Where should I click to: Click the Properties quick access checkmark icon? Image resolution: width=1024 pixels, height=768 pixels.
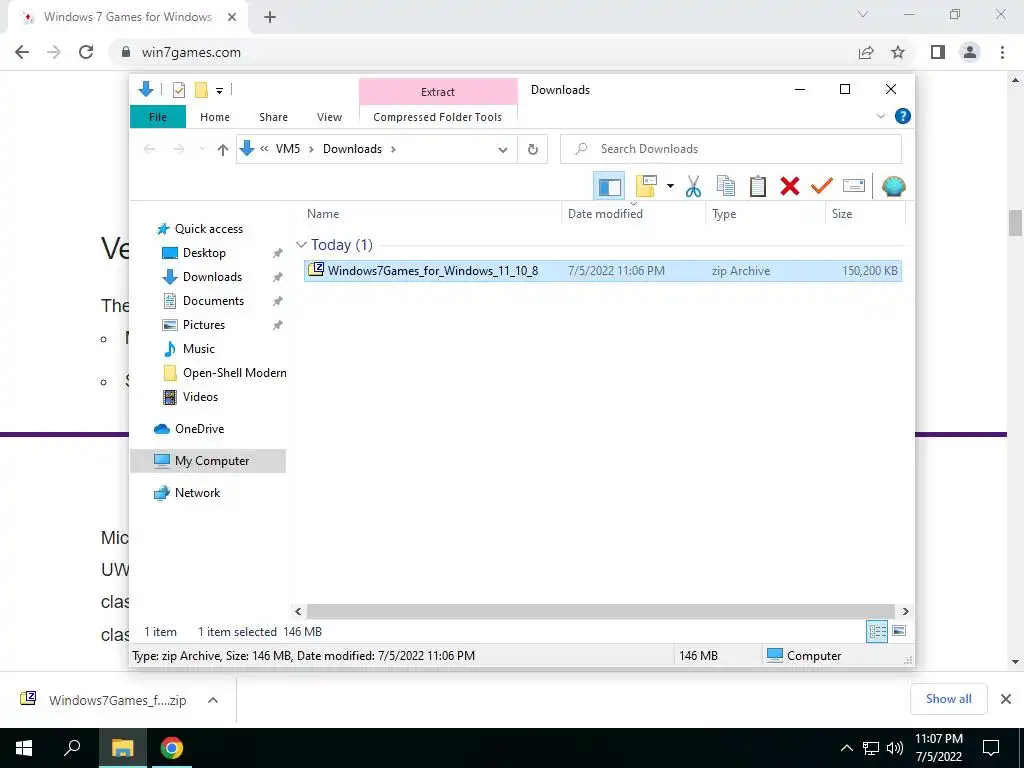pyautogui.click(x=178, y=89)
